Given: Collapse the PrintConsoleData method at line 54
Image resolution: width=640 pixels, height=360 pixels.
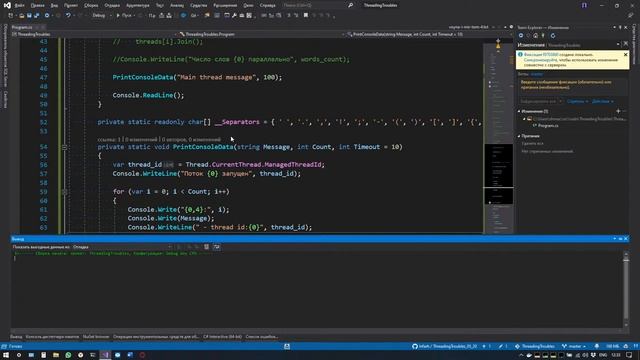Looking at the screenshot, I should click(64, 147).
